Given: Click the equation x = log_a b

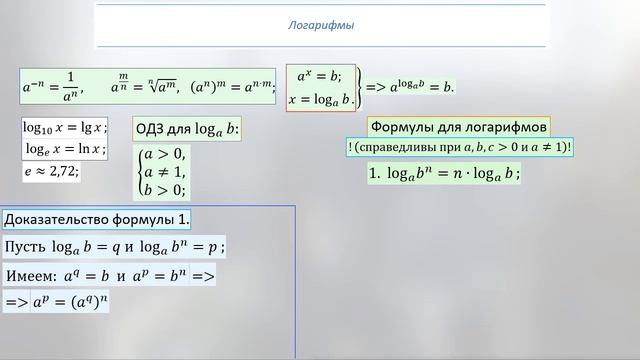Looking at the screenshot, I should (321, 100).
